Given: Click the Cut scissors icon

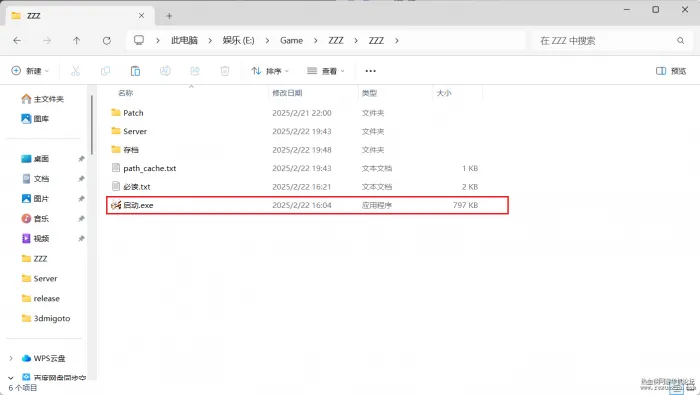Looking at the screenshot, I should [75, 71].
